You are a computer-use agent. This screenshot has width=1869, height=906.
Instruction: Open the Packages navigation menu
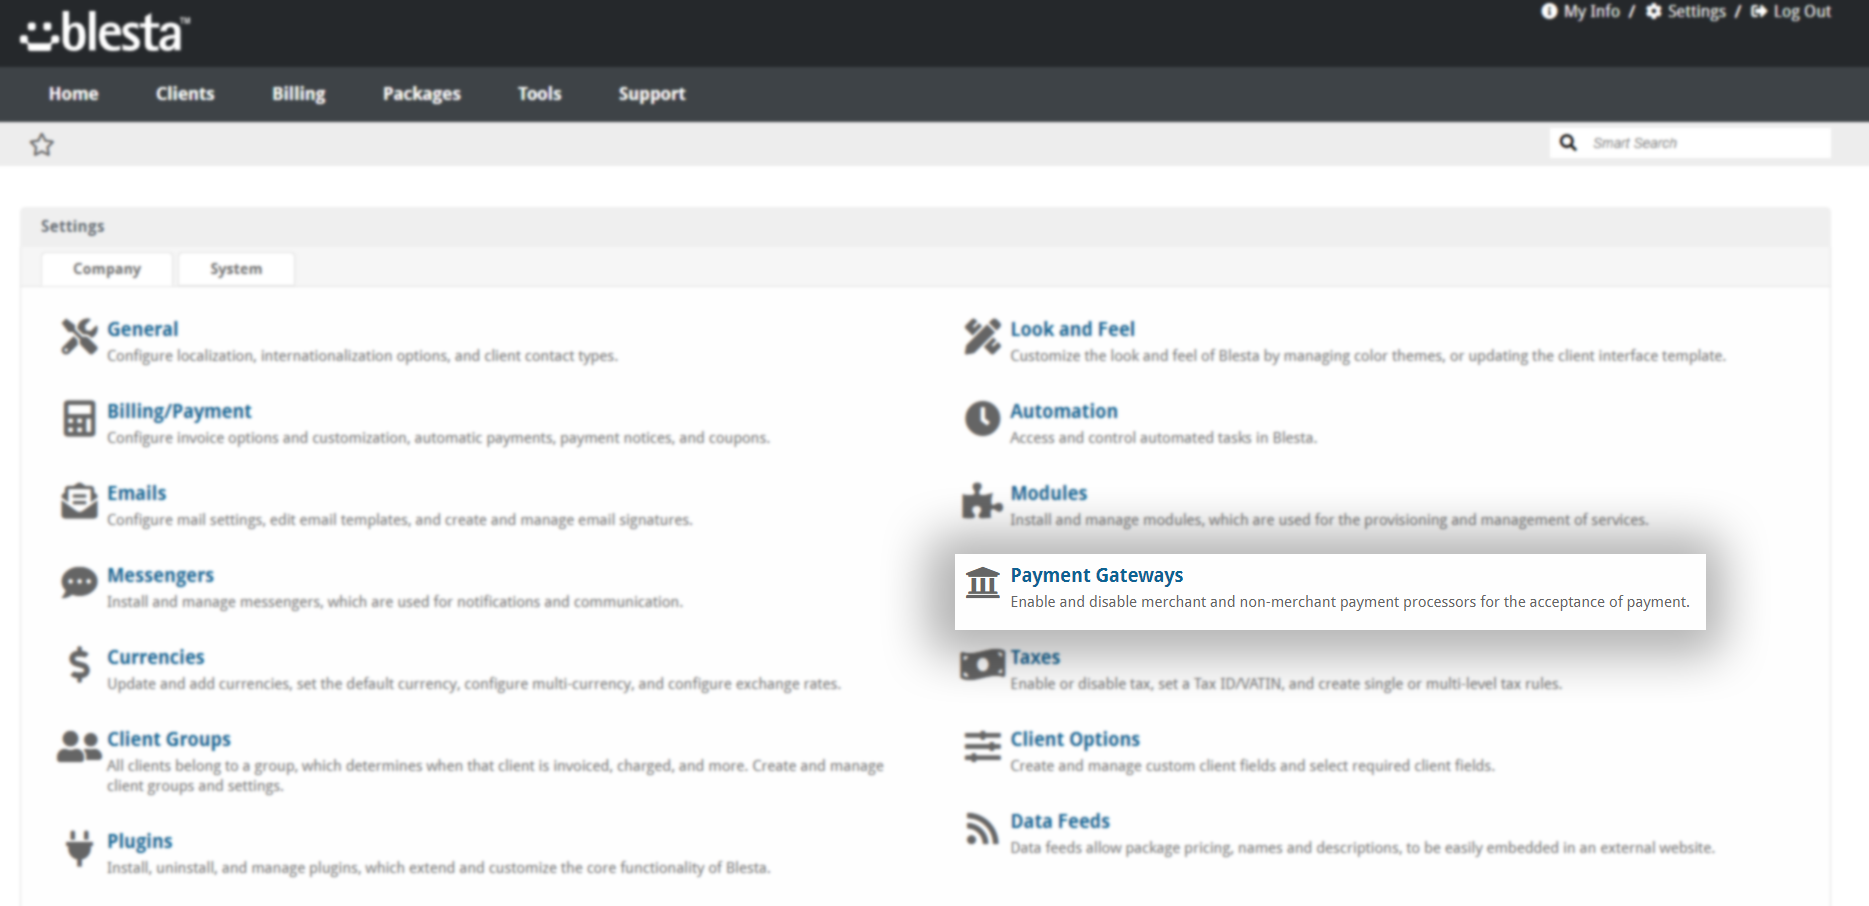coord(421,94)
